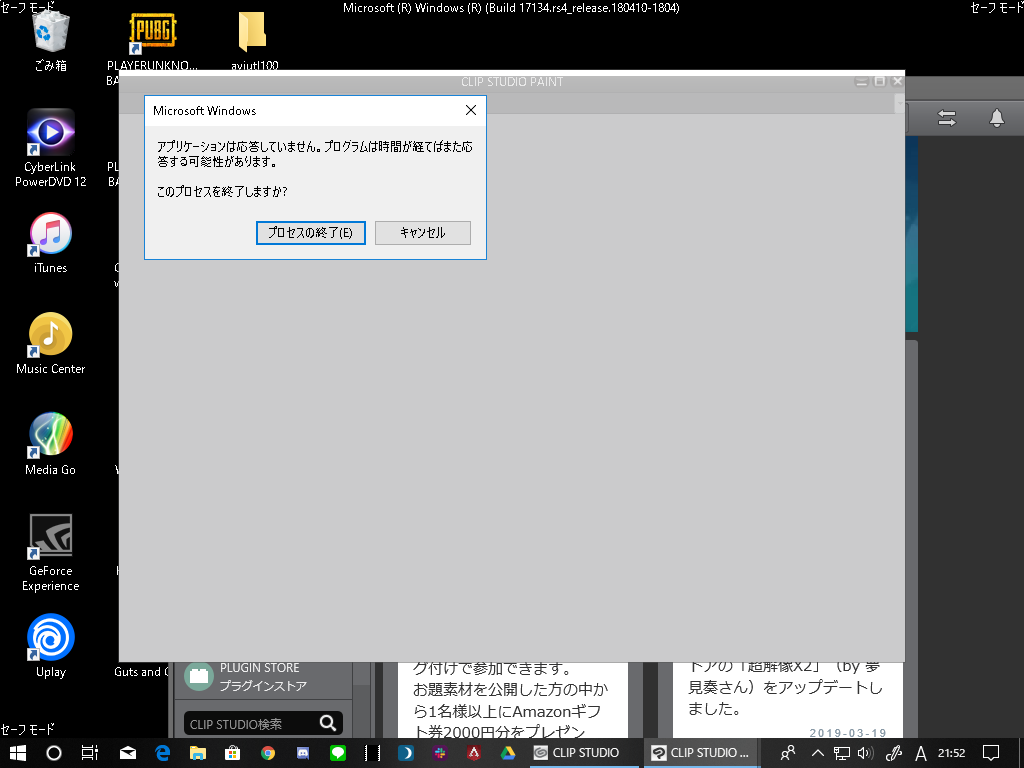Open People icon in system tray
Screen dimensions: 1024x768
tap(788, 753)
